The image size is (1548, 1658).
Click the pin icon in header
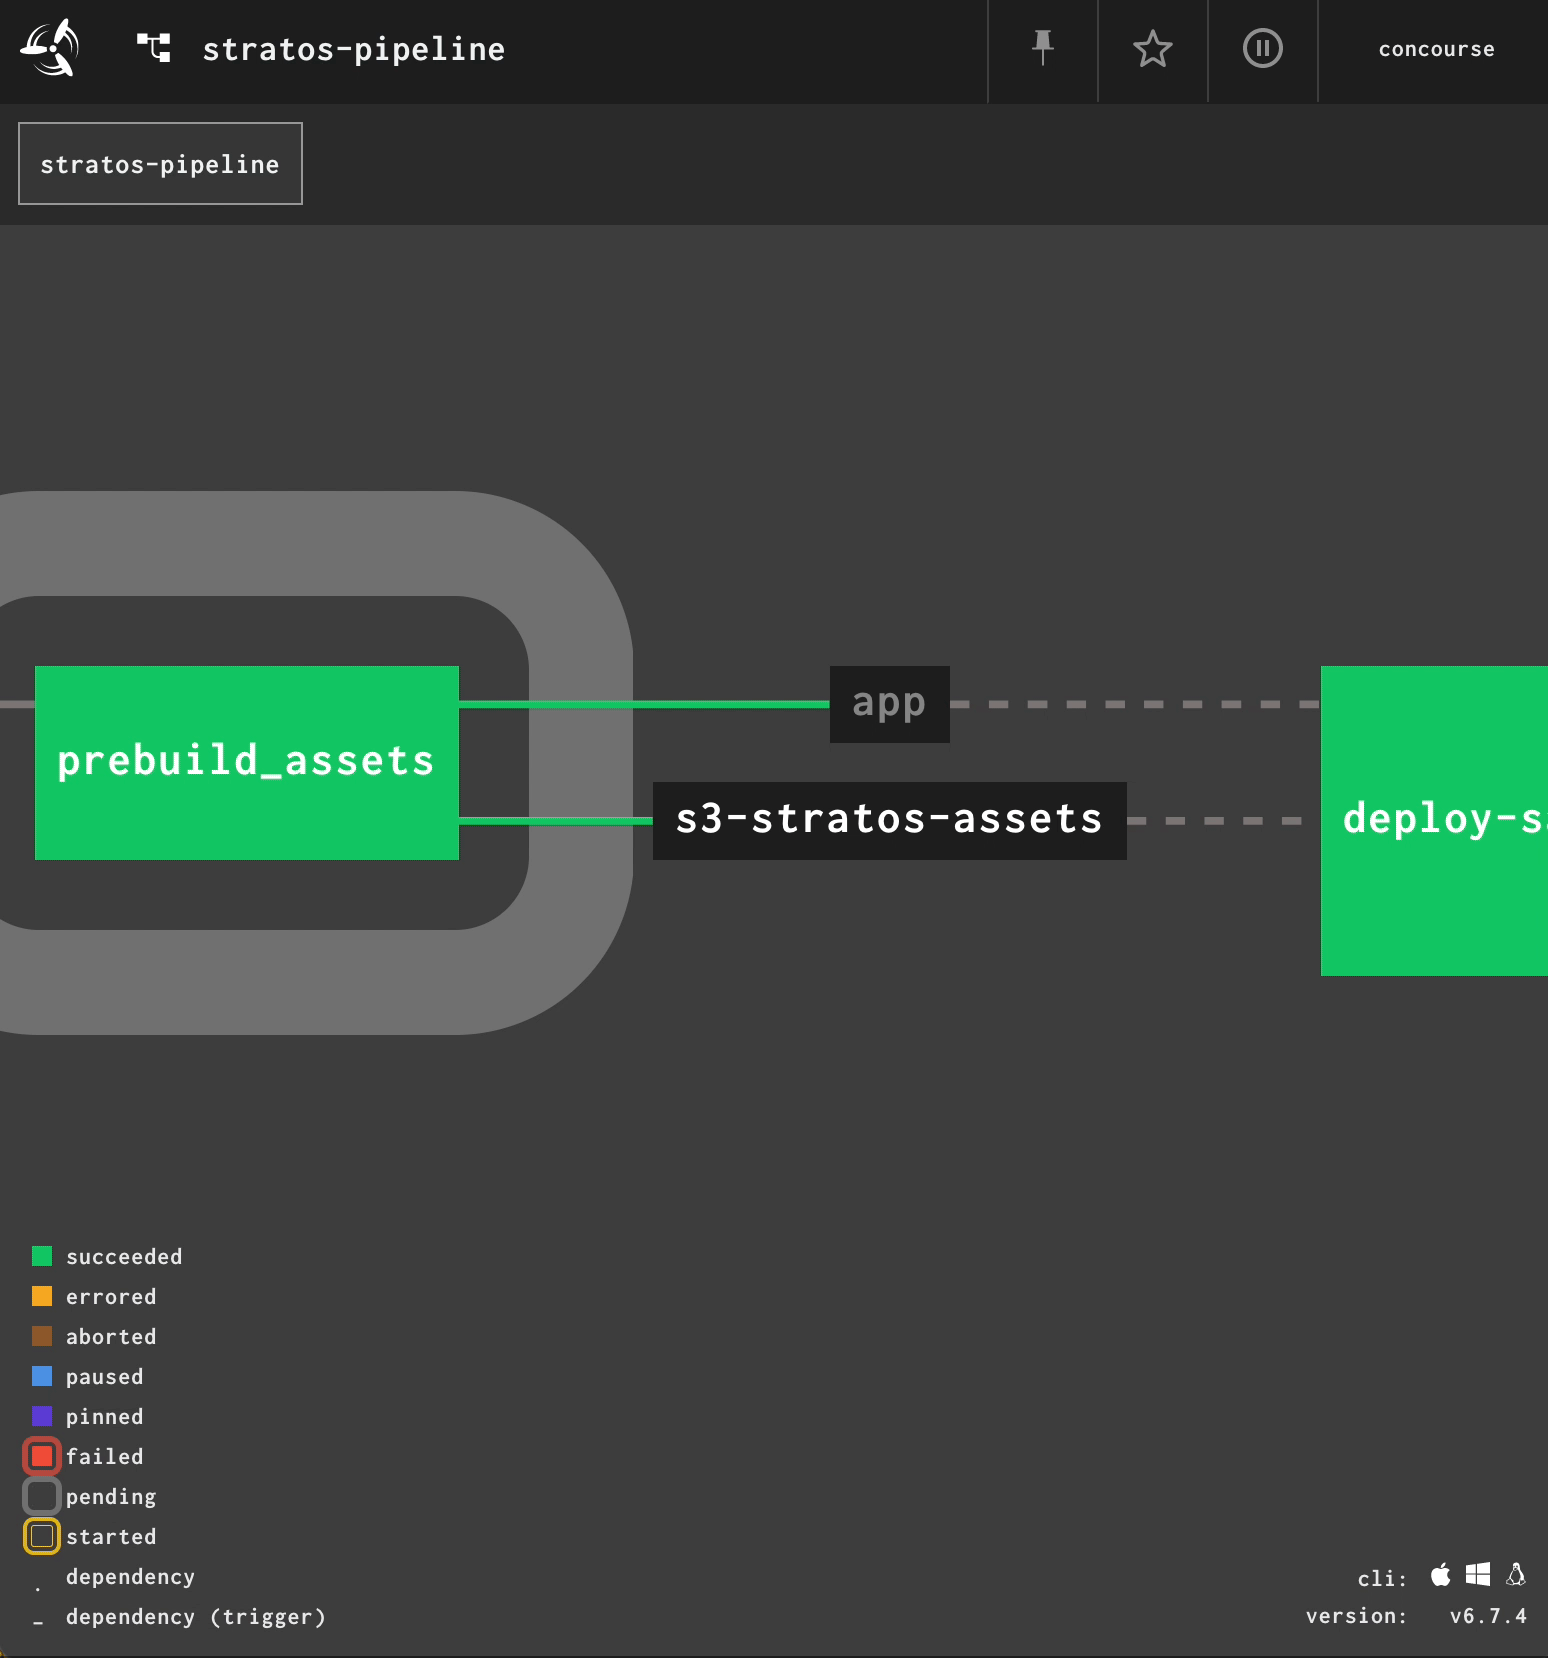[x=1043, y=48]
